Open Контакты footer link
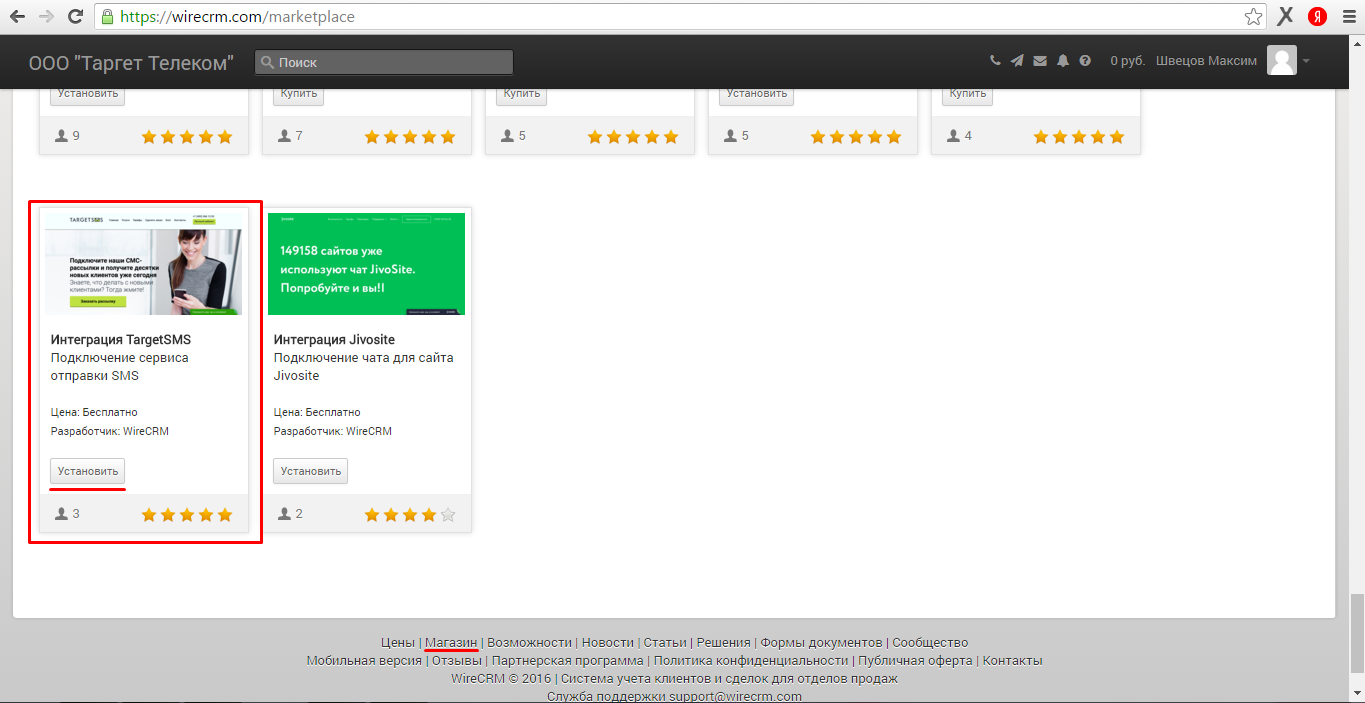 (x=1012, y=661)
